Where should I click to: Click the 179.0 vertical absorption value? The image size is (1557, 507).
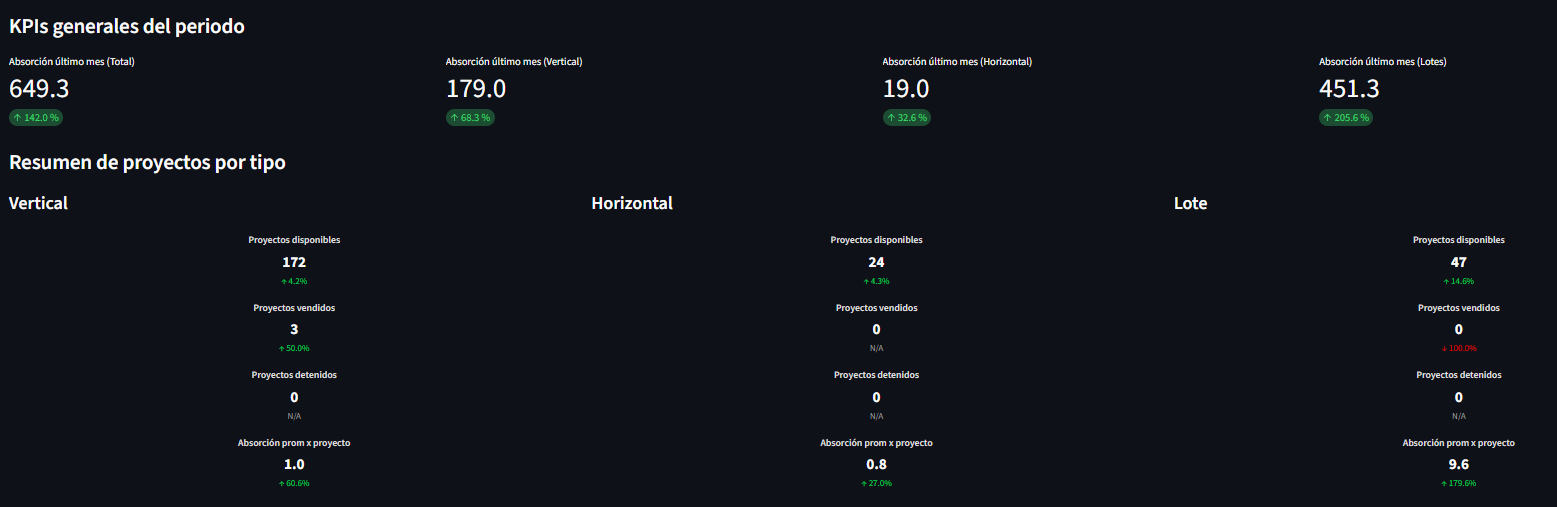[x=476, y=89]
